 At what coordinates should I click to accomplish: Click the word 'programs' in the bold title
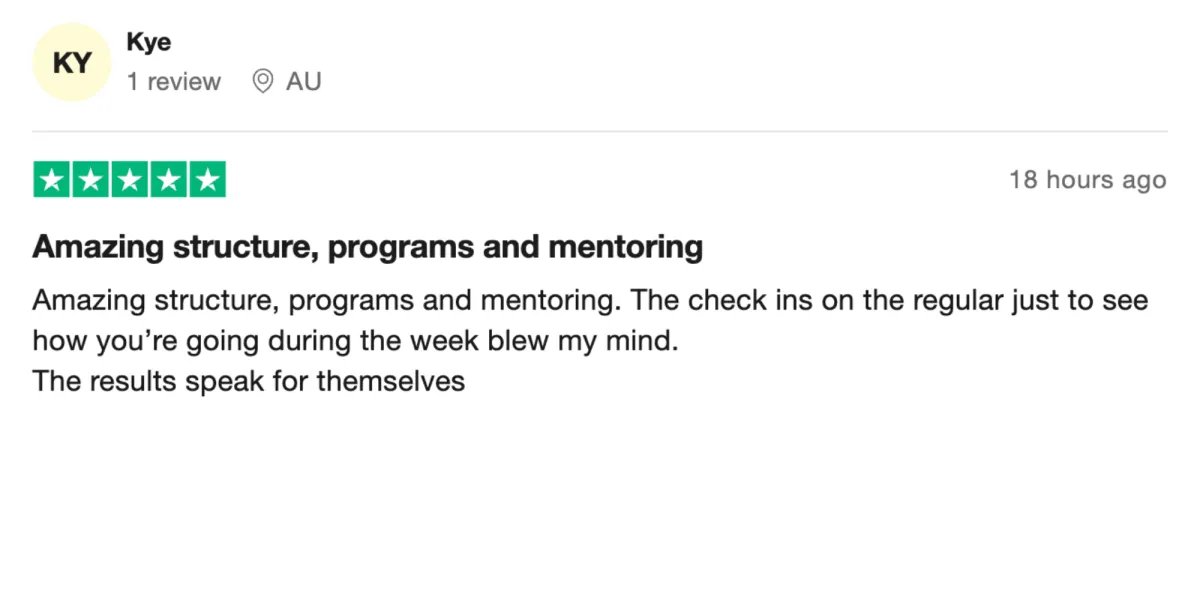coord(401,248)
